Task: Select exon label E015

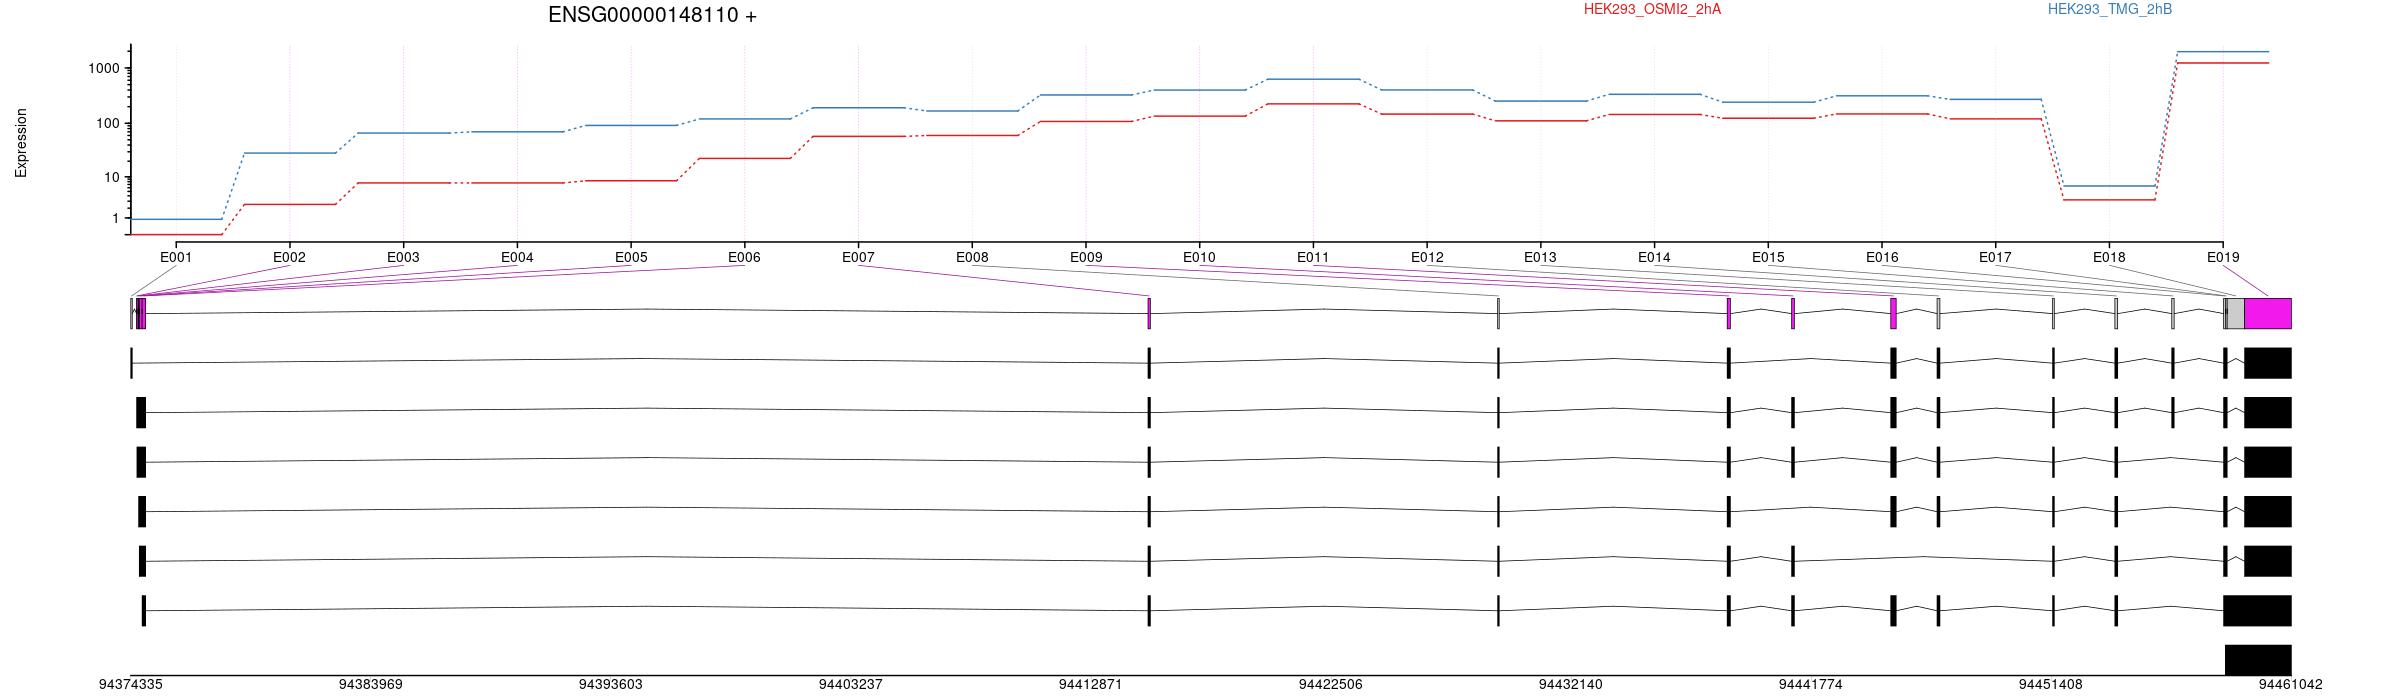Action: pyautogui.click(x=1768, y=257)
